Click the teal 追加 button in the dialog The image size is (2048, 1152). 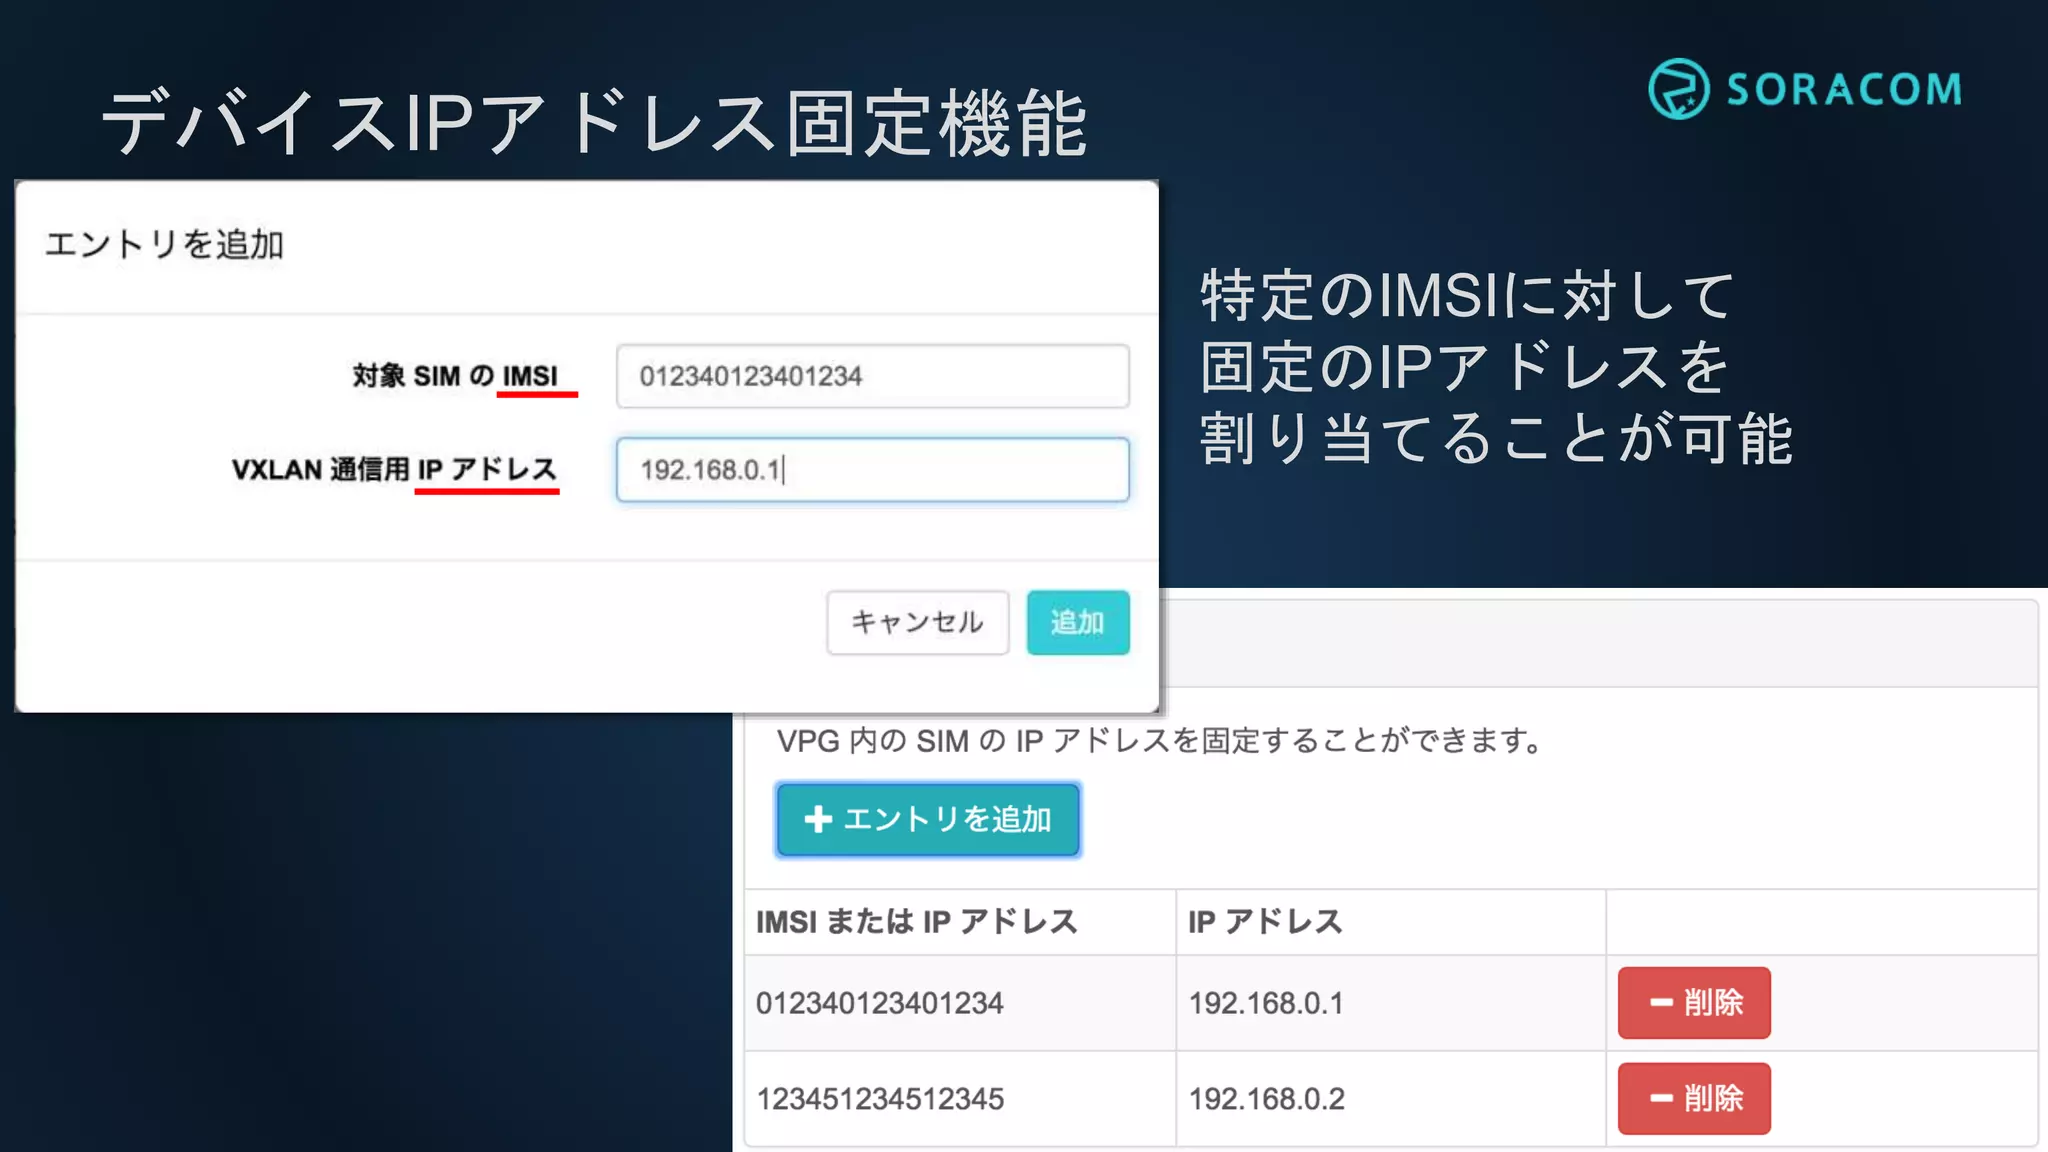coord(1078,622)
